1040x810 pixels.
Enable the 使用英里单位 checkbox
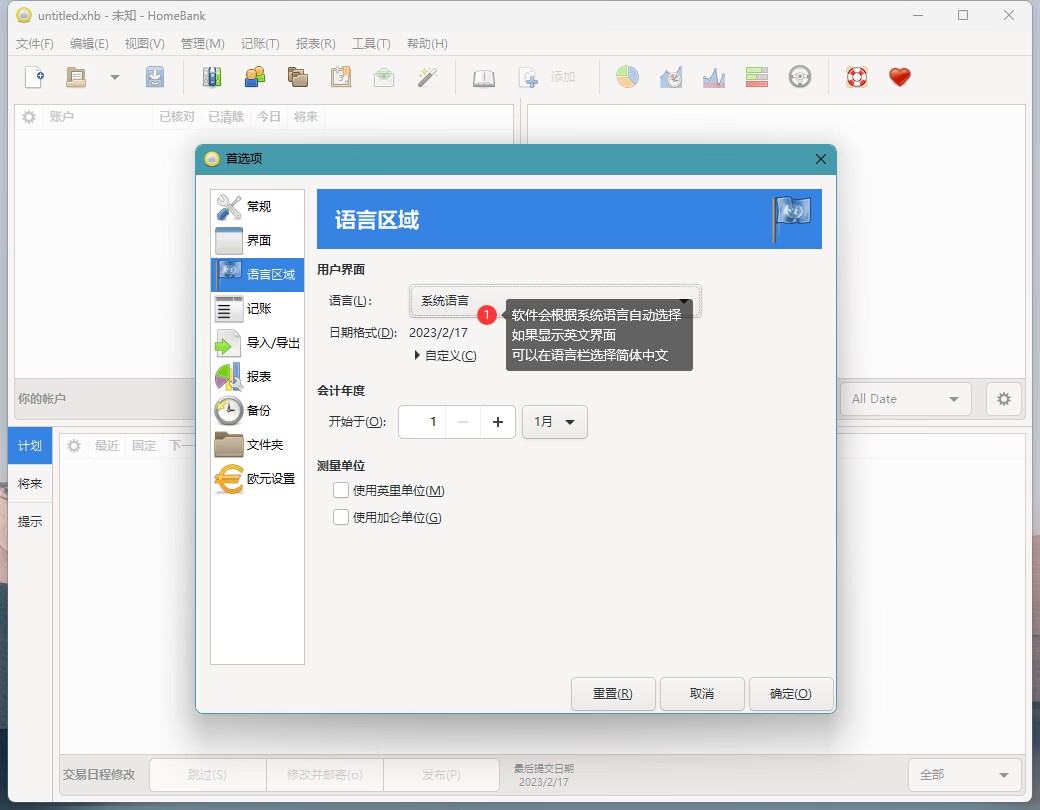pyautogui.click(x=341, y=490)
